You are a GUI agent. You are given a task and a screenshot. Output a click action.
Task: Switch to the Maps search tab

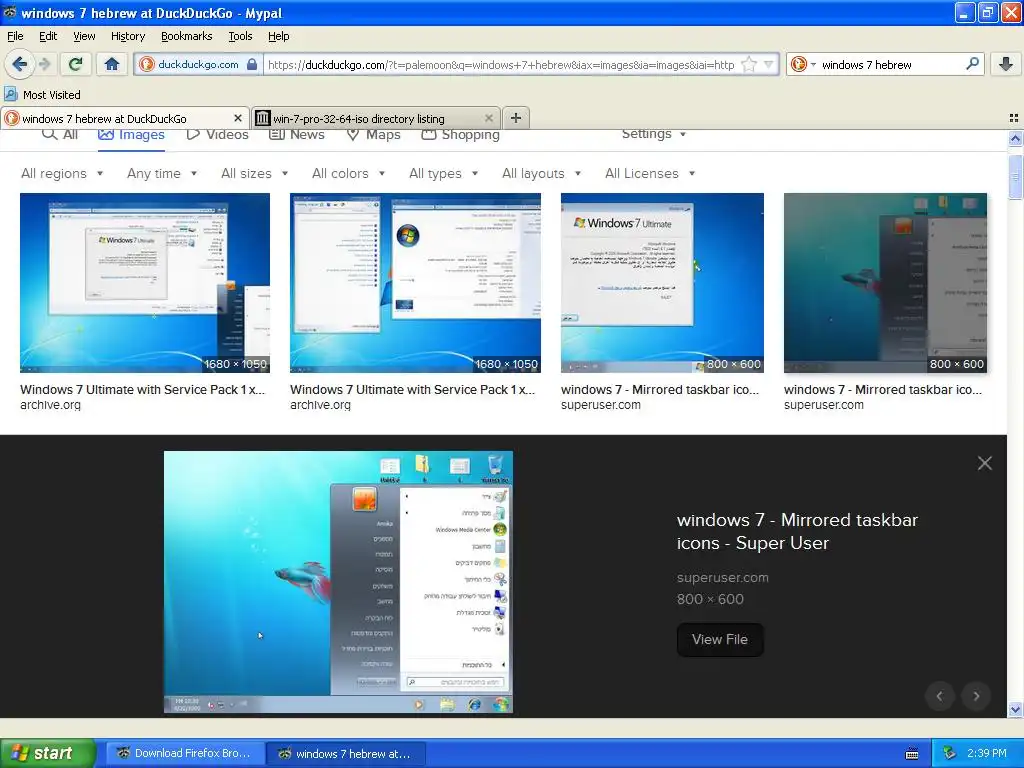click(374, 135)
